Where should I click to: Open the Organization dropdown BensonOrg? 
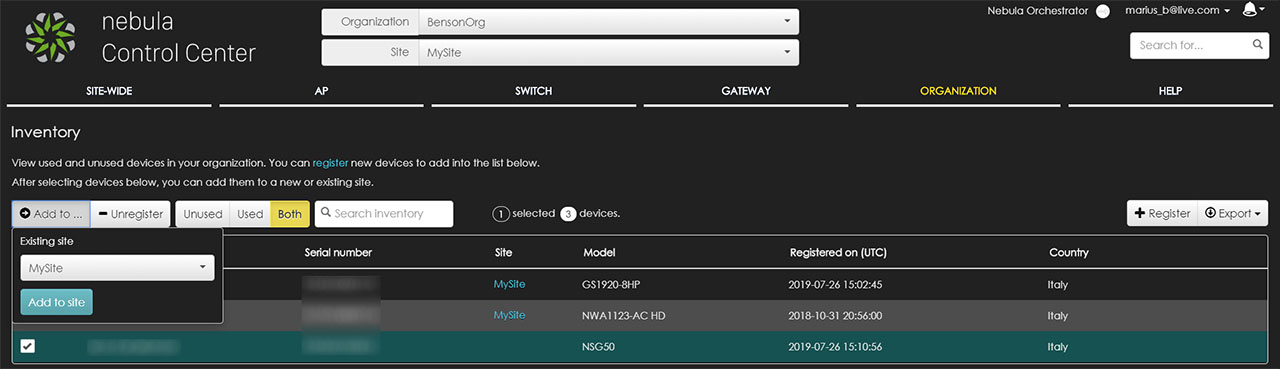pyautogui.click(x=609, y=21)
